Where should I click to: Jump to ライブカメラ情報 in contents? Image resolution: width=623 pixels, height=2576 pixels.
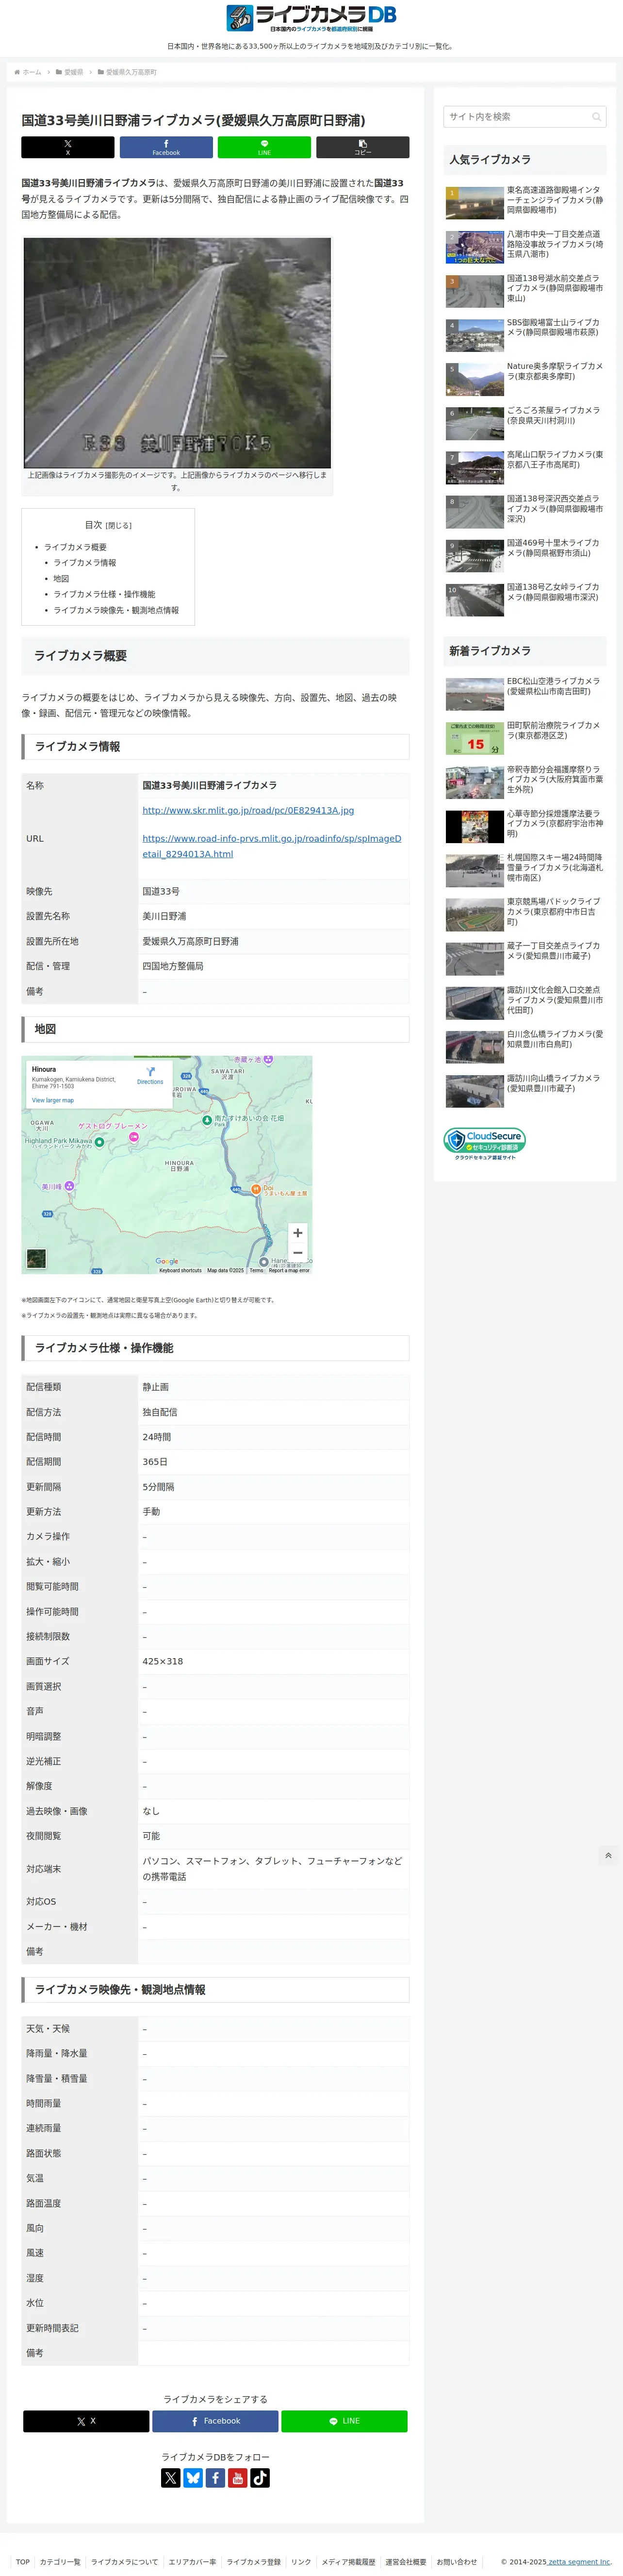[x=85, y=563]
